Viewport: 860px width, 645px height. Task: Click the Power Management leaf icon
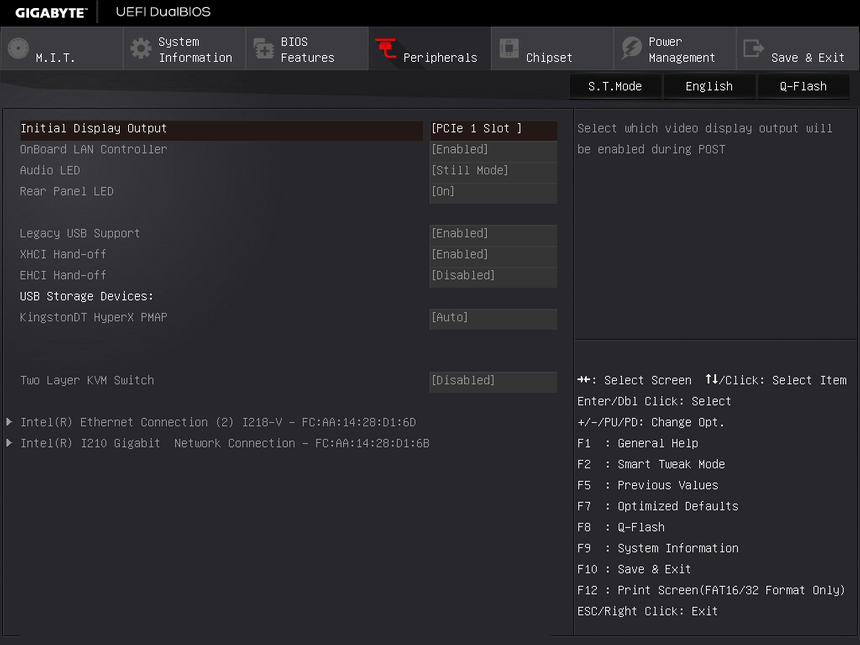[x=631, y=49]
